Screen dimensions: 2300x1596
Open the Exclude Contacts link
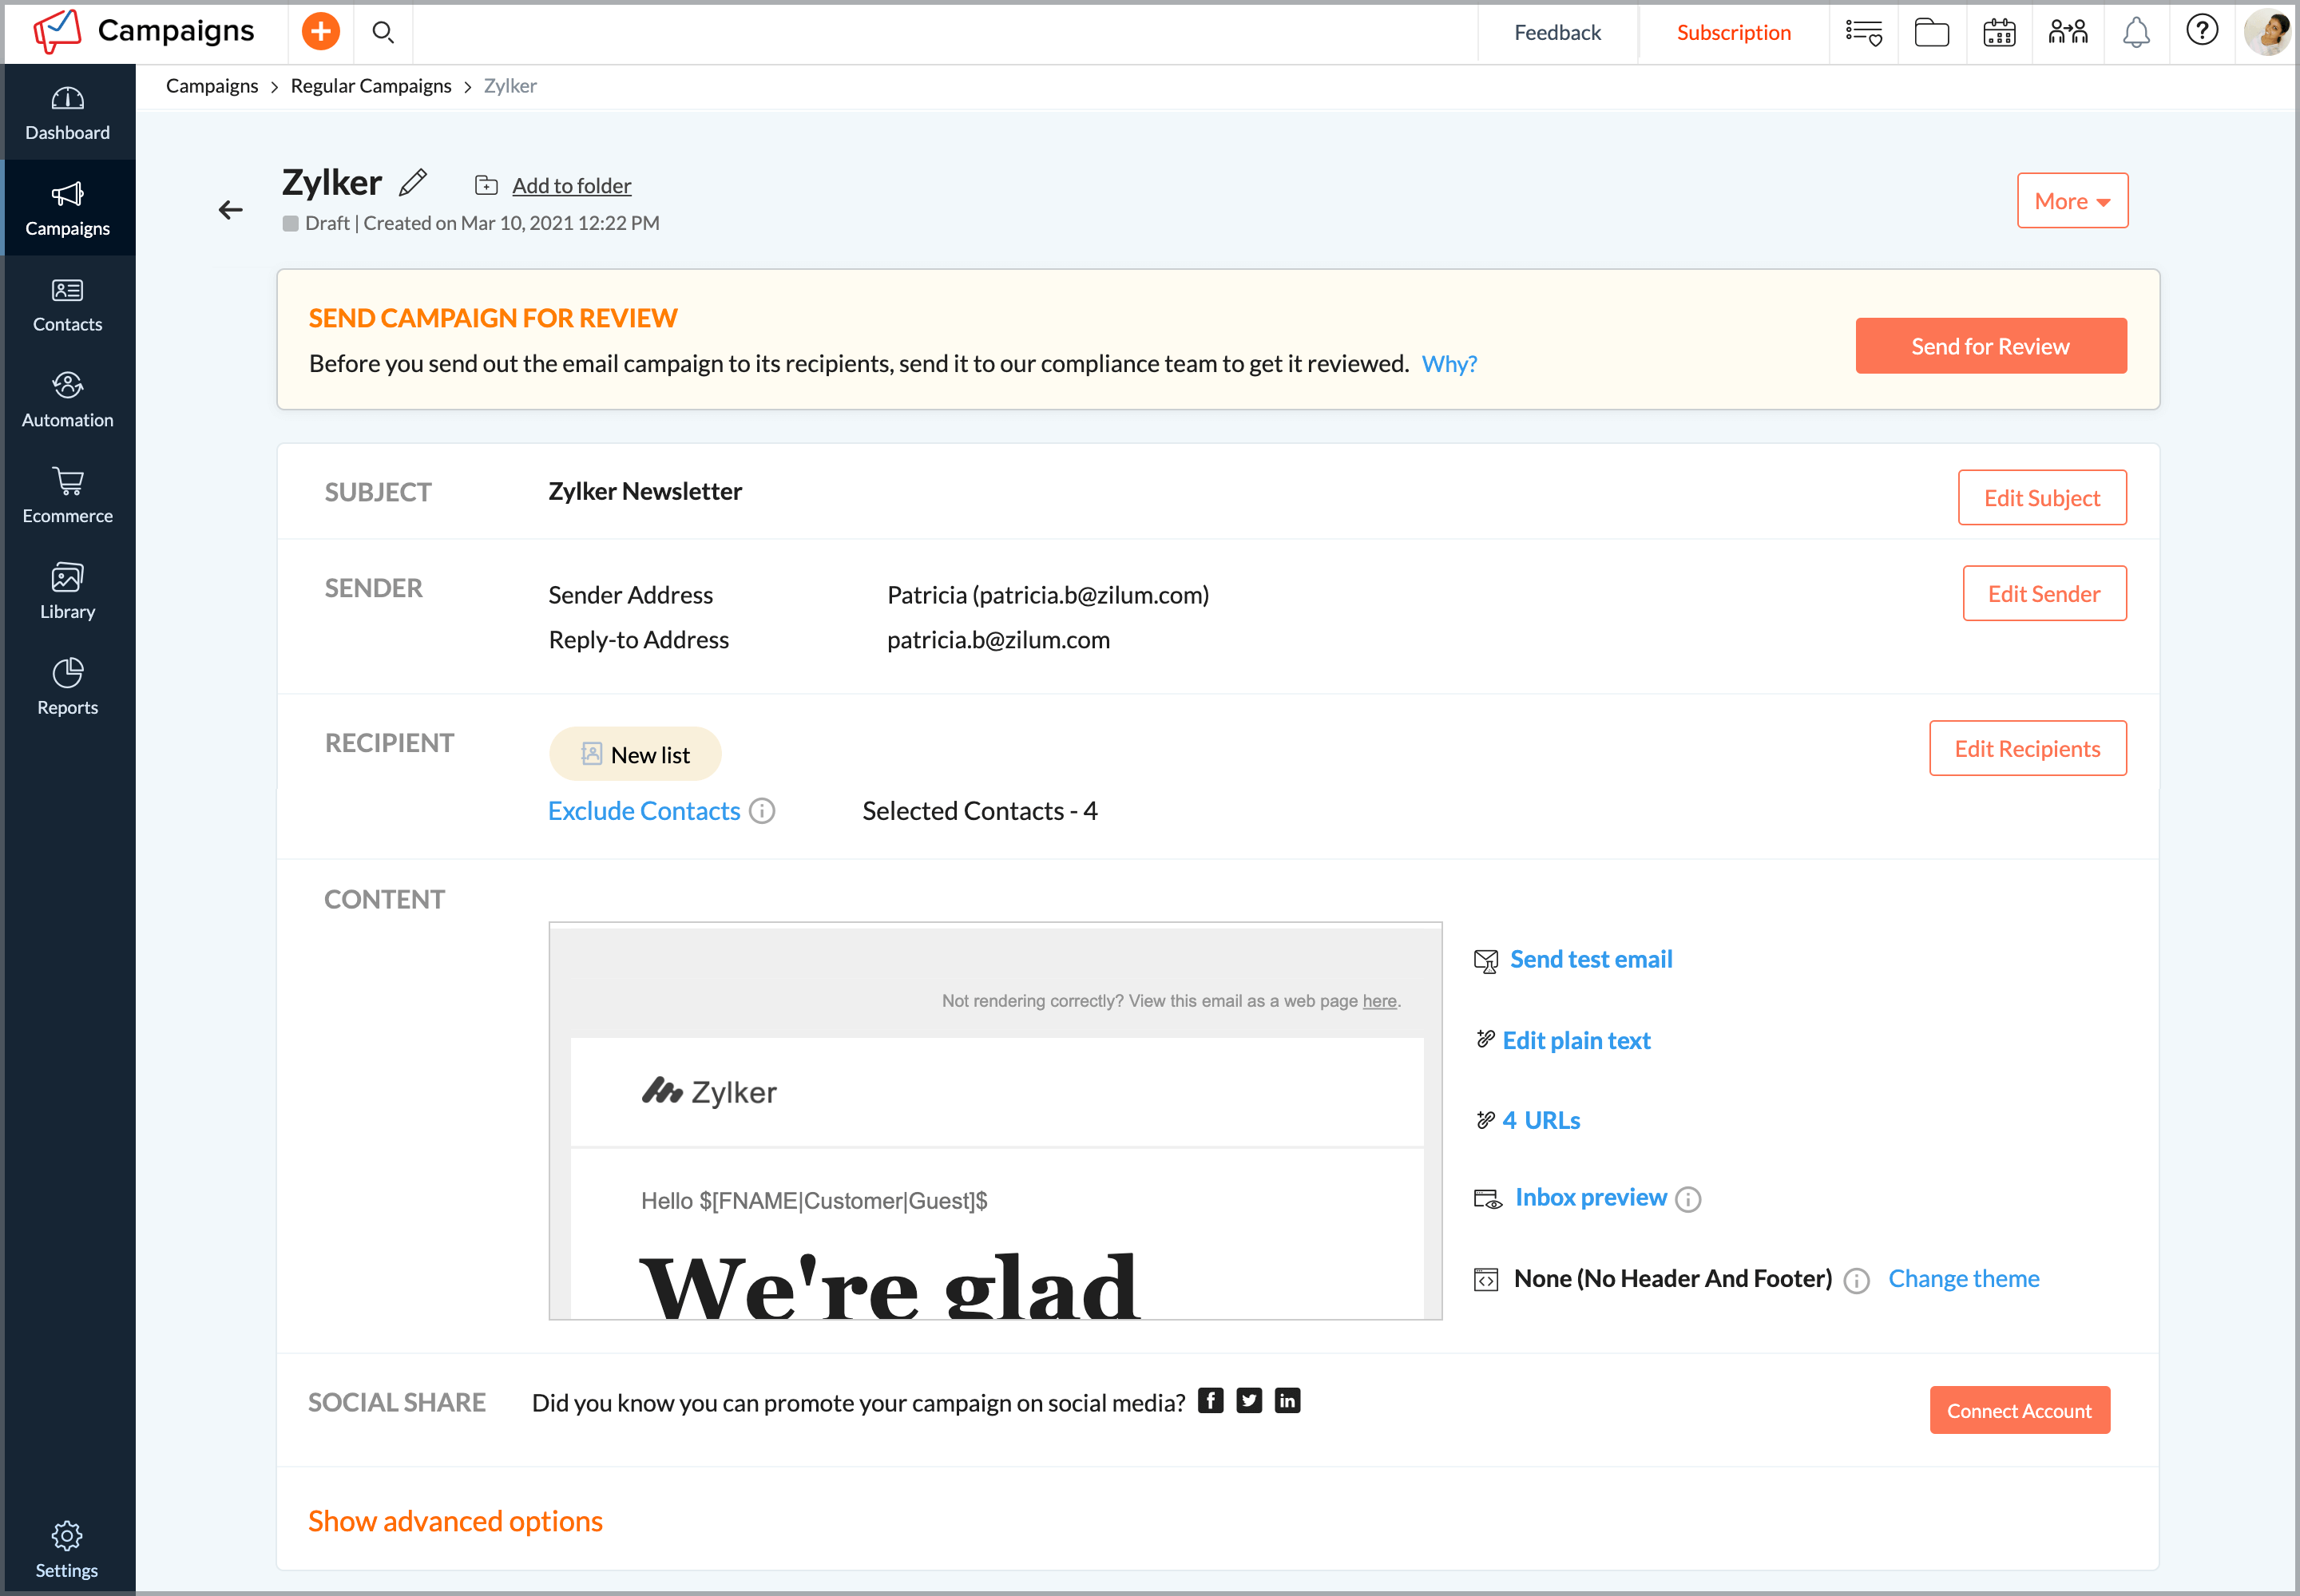[643, 810]
